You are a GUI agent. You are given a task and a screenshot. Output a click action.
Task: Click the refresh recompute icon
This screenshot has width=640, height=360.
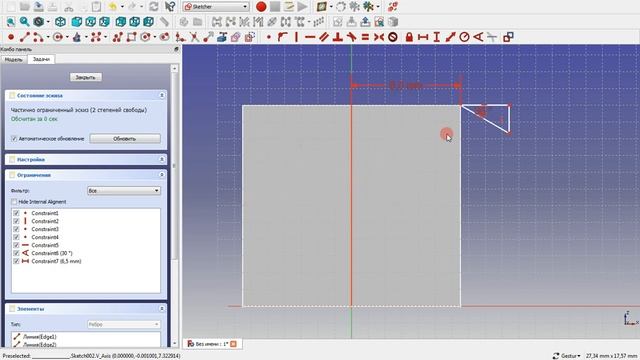154,7
